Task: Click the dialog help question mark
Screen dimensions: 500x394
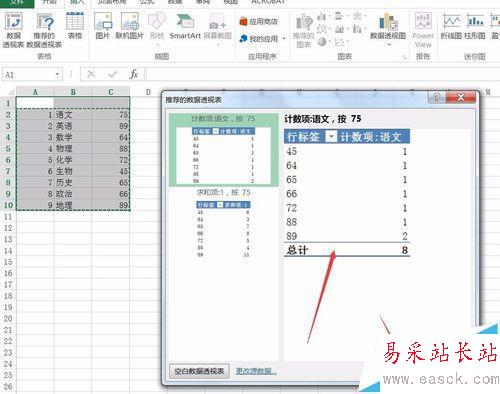Action: pyautogui.click(x=436, y=97)
